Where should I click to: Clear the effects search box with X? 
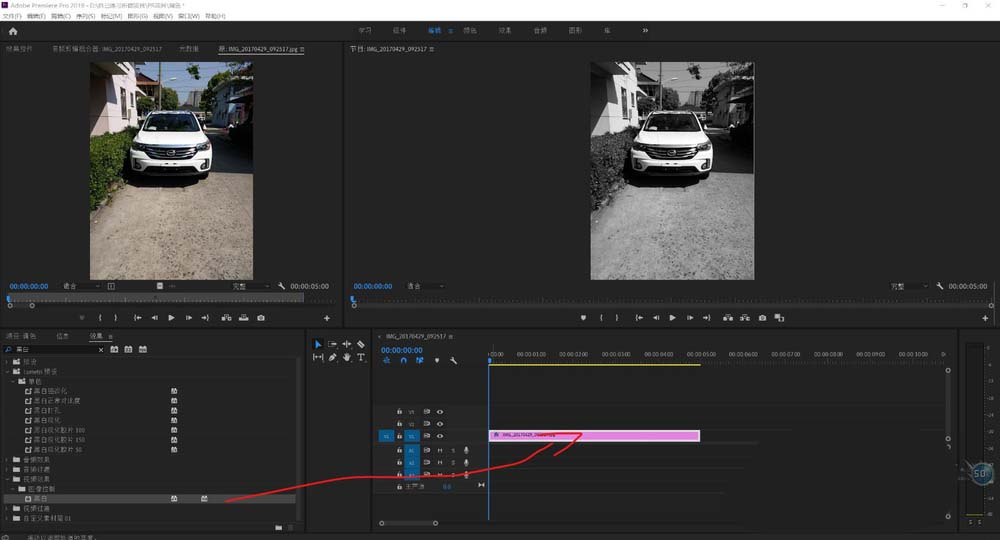point(99,349)
